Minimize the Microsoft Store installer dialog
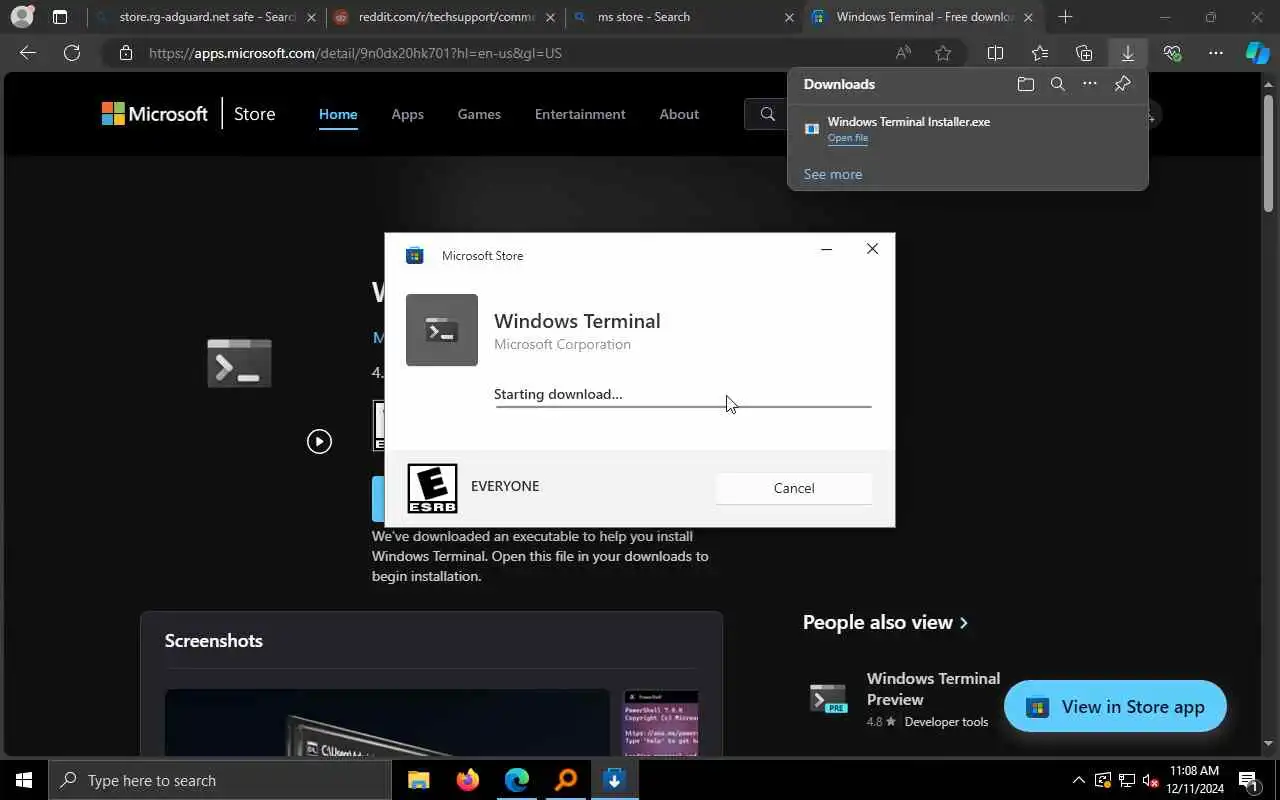1280x800 pixels. click(x=826, y=249)
